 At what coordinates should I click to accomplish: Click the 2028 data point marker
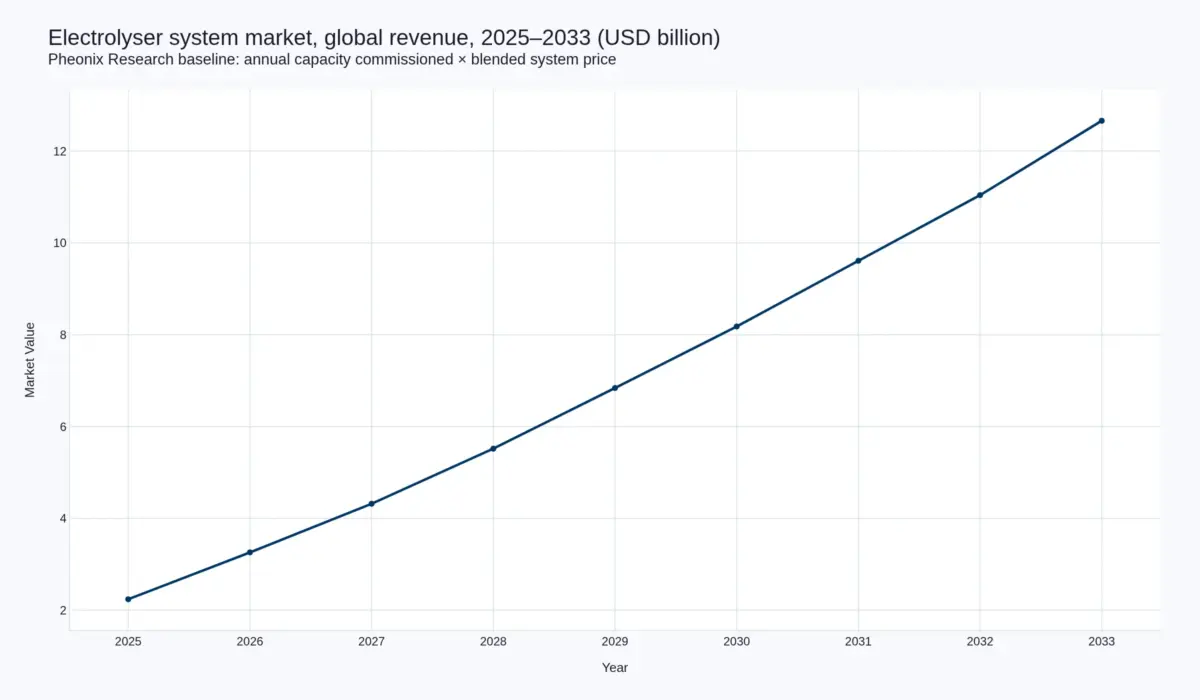(x=493, y=448)
